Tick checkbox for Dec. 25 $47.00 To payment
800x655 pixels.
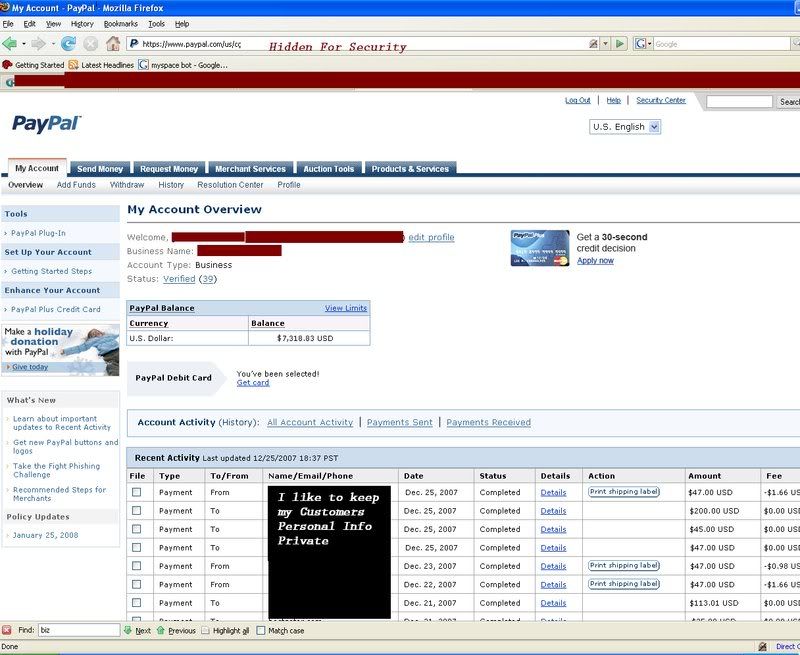[x=136, y=547]
